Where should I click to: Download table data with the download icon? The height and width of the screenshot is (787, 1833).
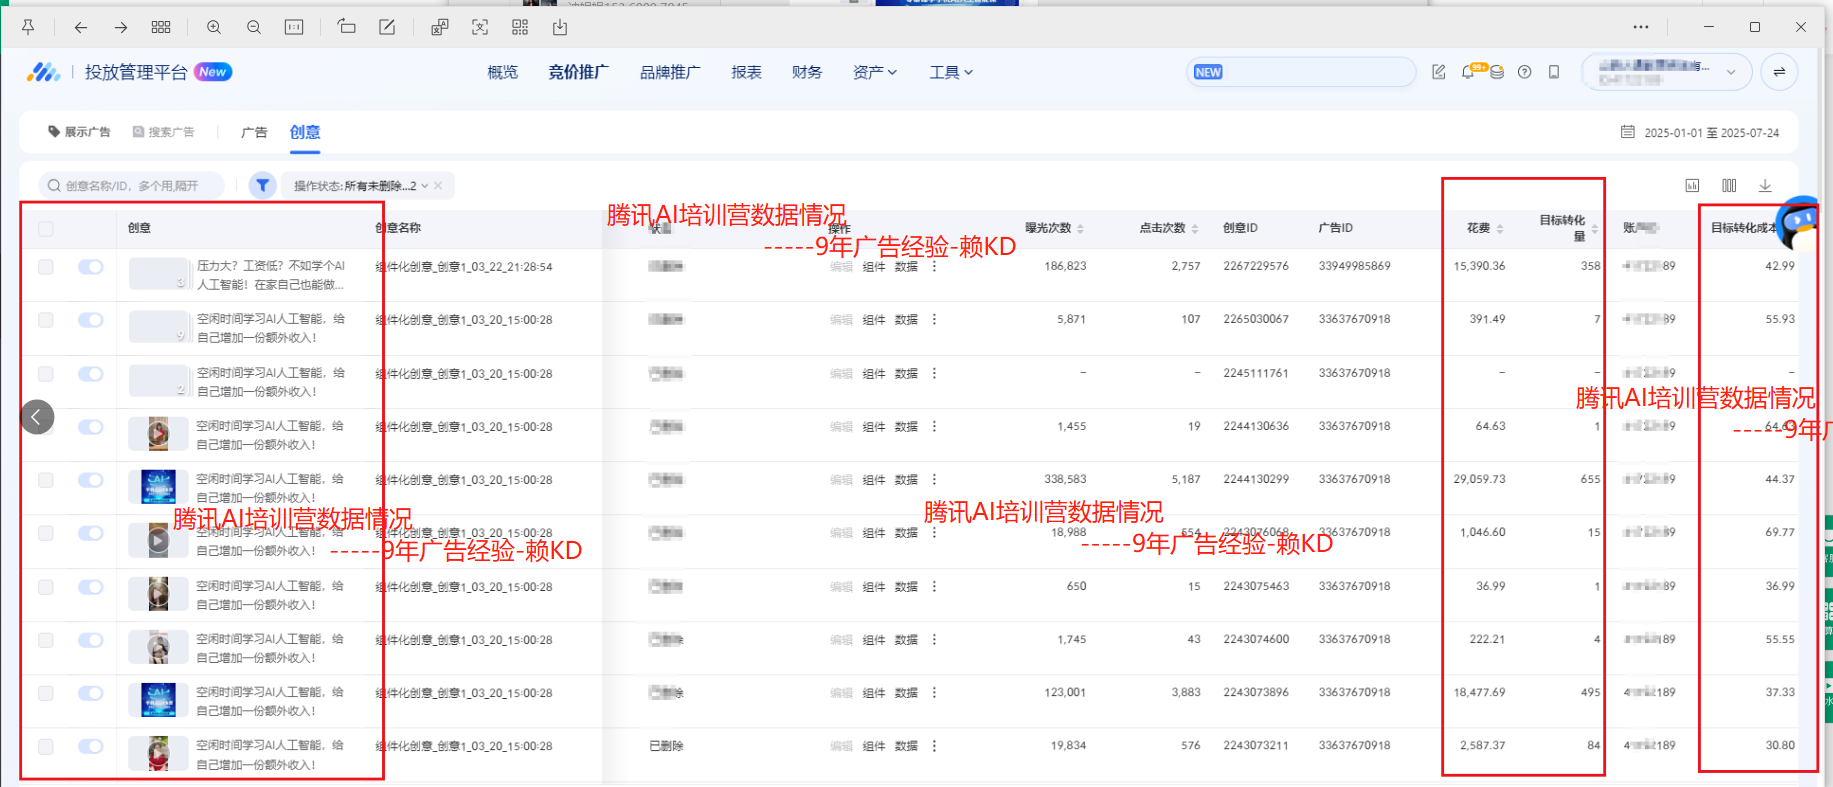tap(1765, 185)
